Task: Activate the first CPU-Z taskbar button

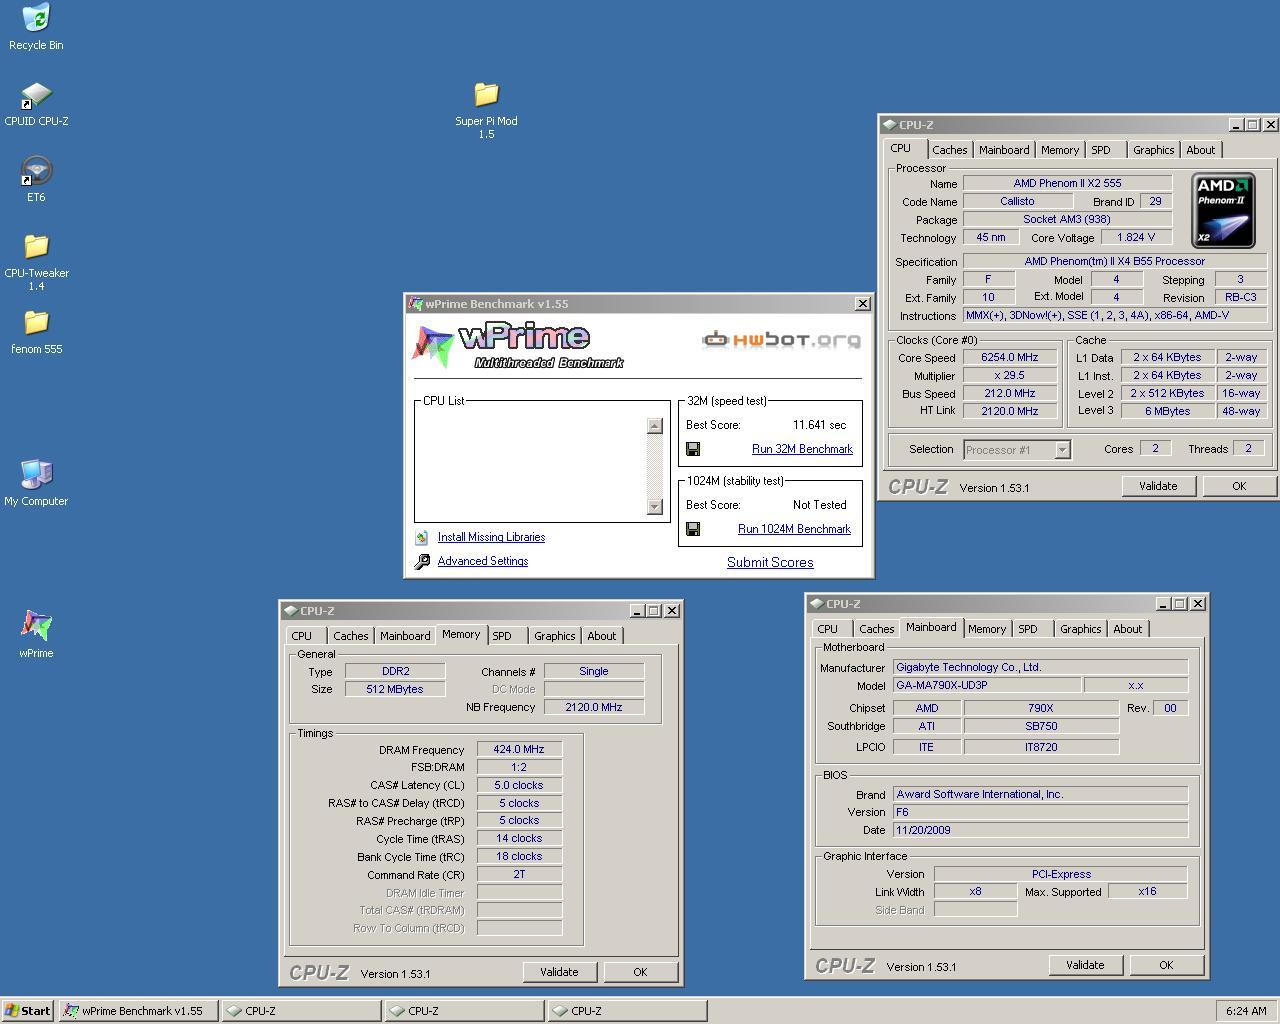Action: tap(301, 1011)
